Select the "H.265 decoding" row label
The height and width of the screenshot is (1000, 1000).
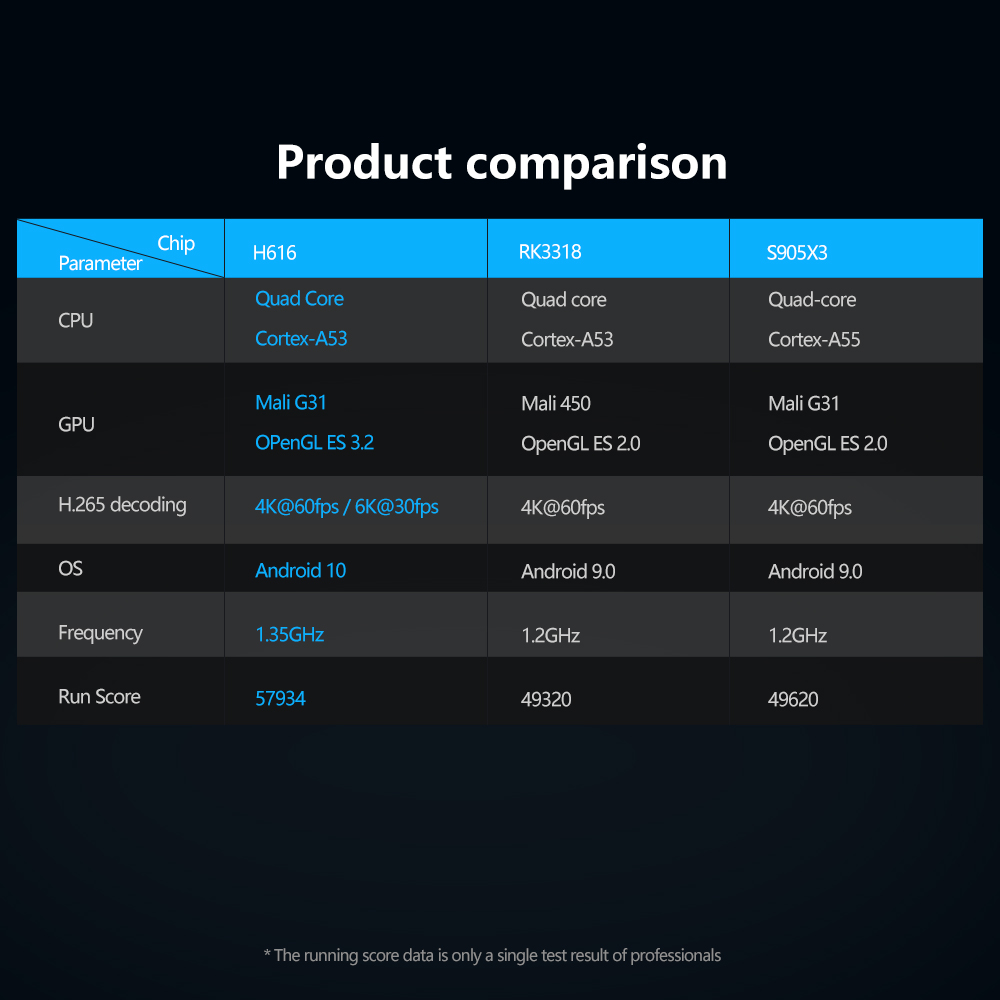pos(122,505)
